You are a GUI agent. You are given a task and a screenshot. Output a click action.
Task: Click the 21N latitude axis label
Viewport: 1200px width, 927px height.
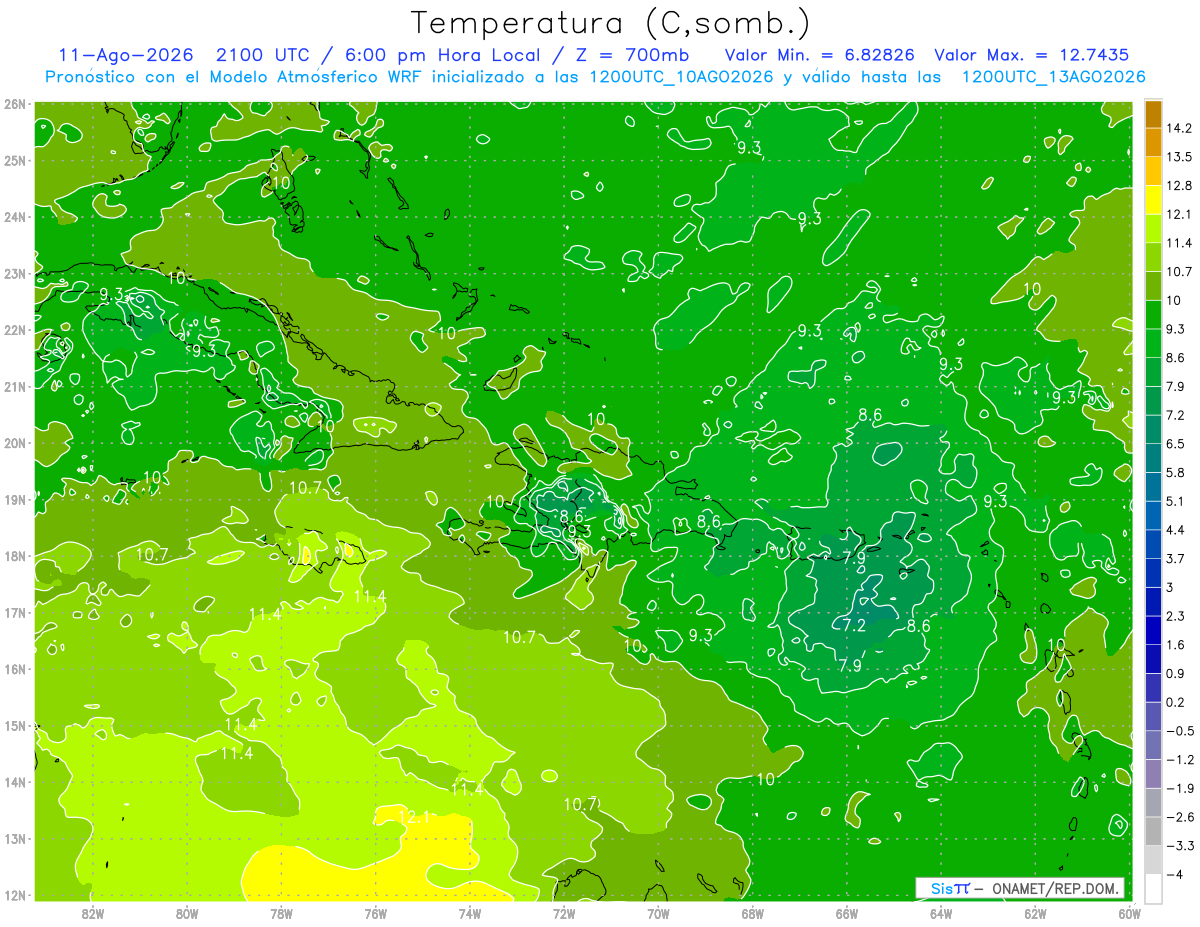coord(15,386)
